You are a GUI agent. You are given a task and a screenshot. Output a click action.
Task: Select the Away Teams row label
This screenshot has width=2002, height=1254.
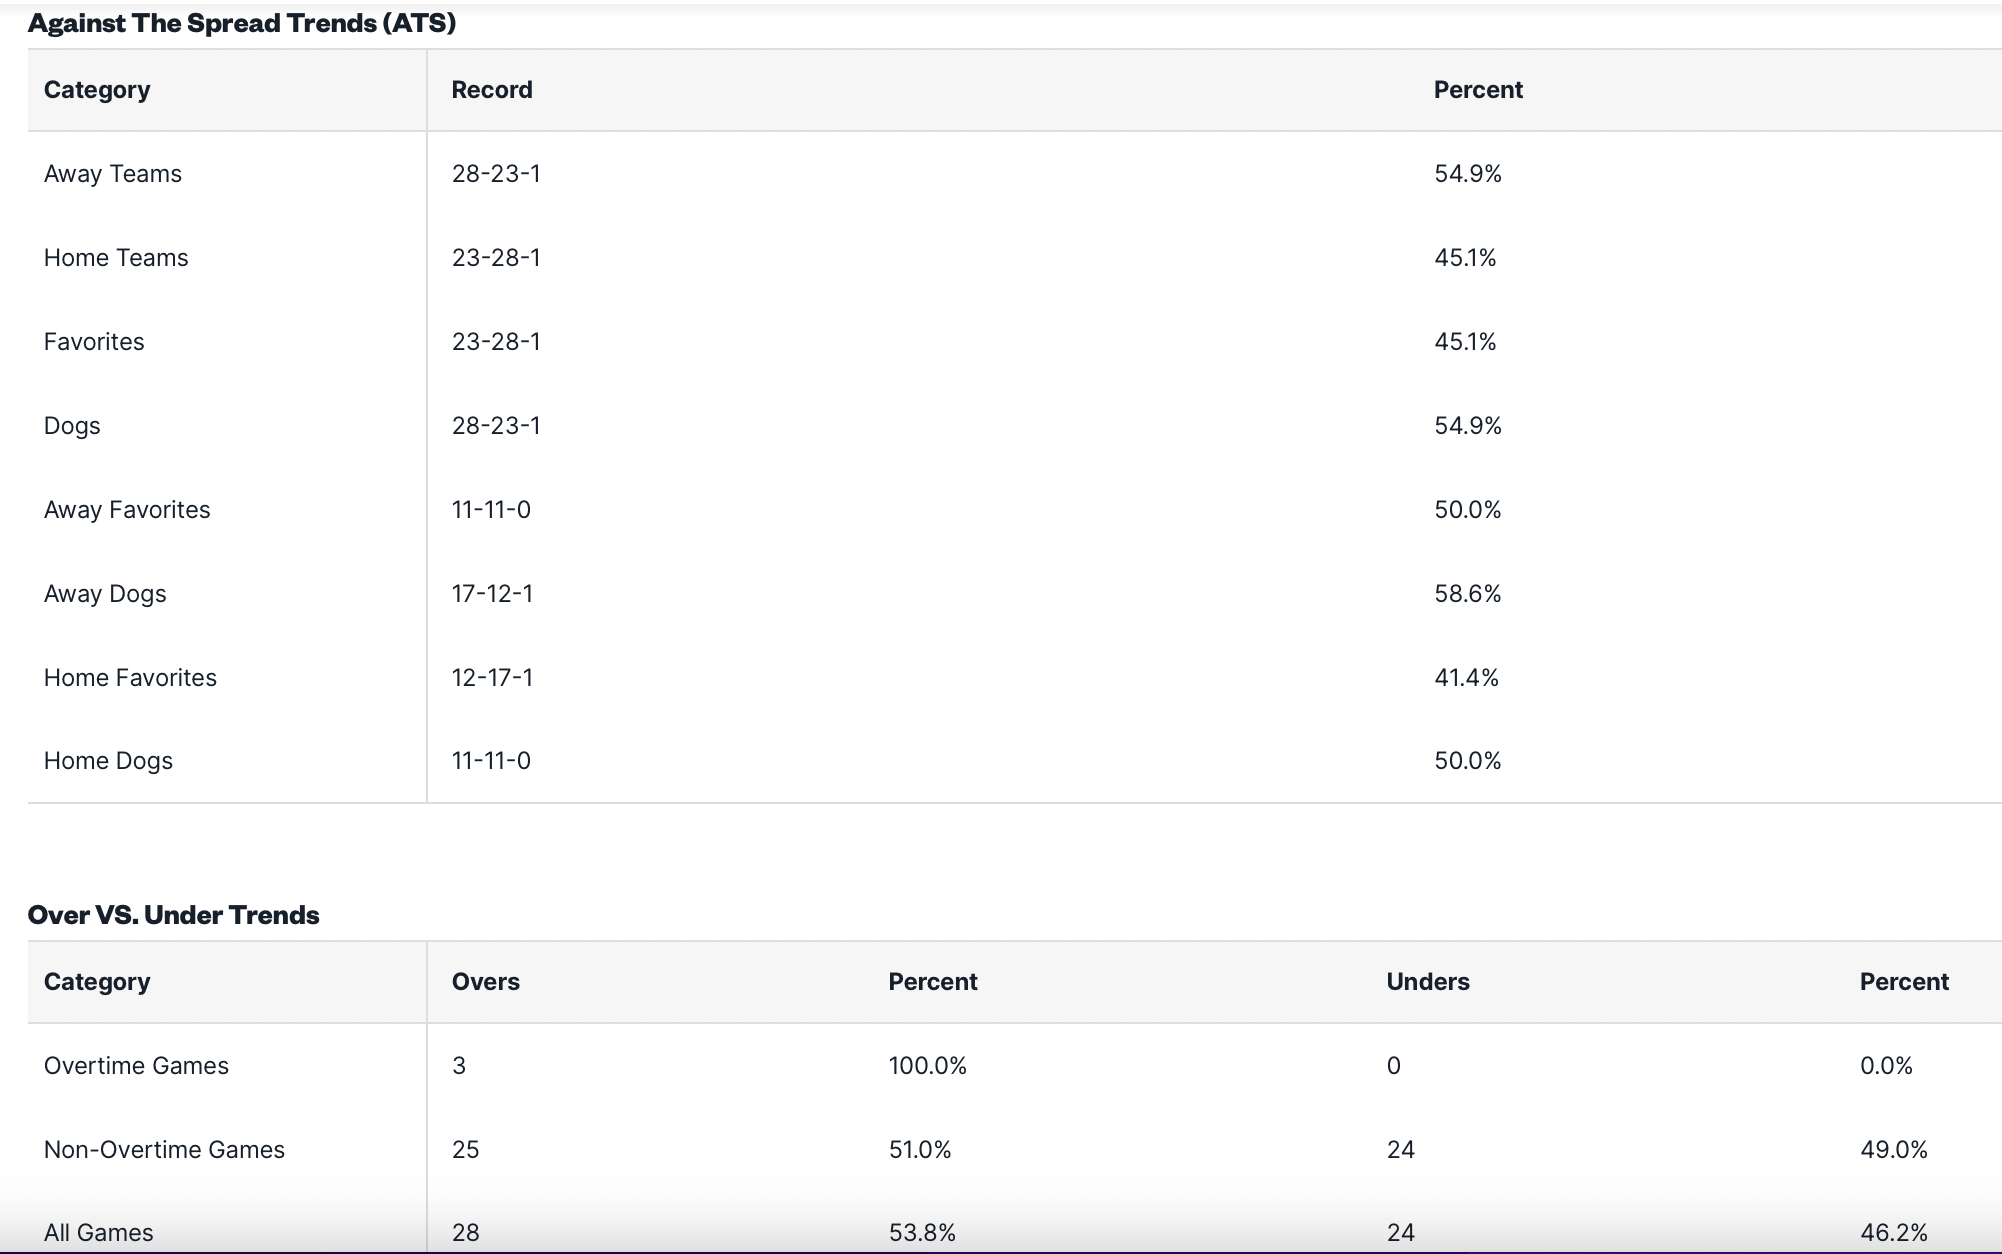pos(113,174)
